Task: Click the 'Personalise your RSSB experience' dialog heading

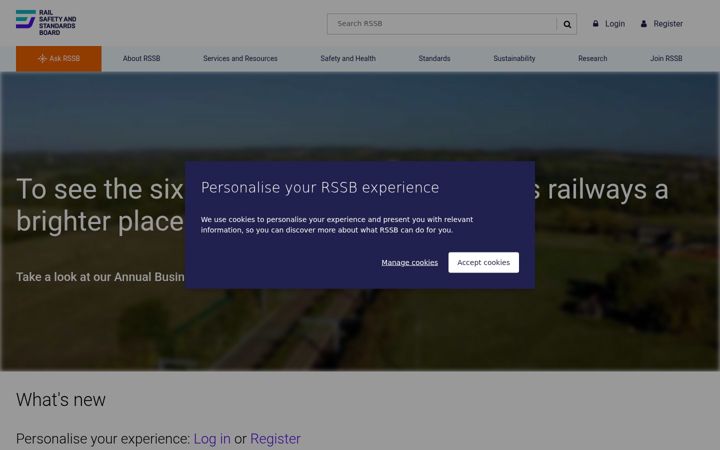Action: pos(320,187)
